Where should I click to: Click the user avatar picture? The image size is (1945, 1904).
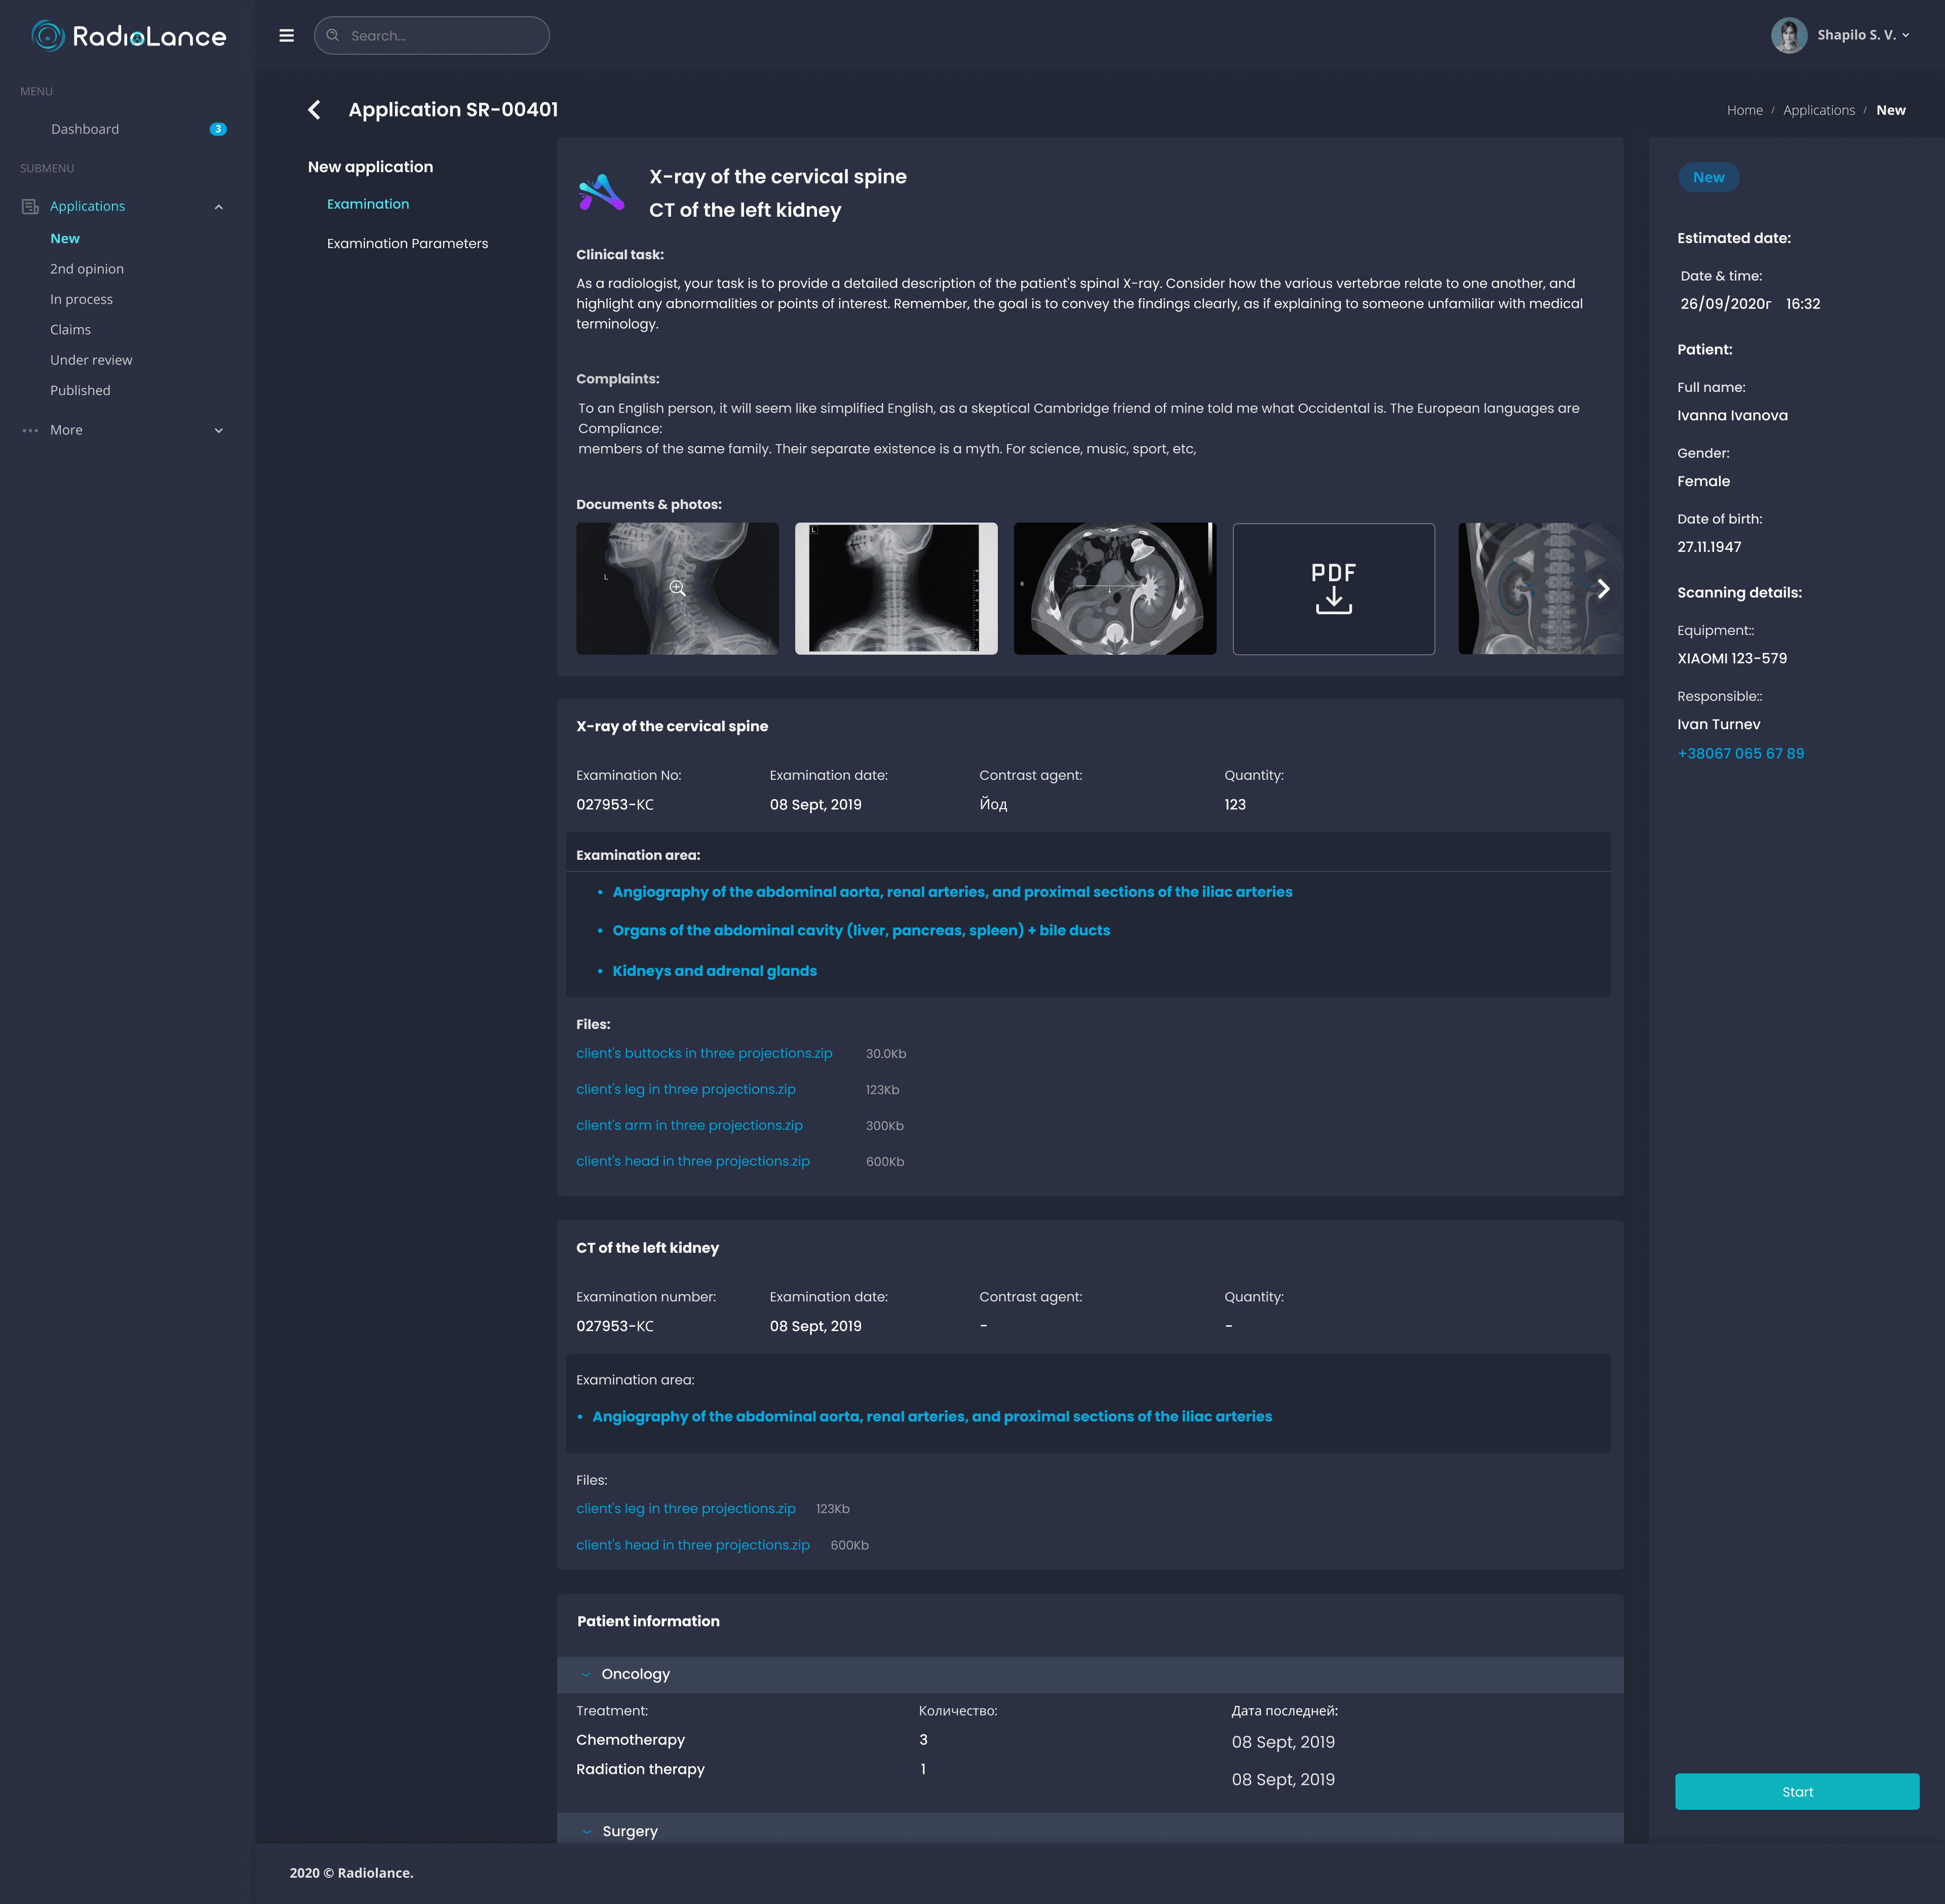tap(1788, 35)
